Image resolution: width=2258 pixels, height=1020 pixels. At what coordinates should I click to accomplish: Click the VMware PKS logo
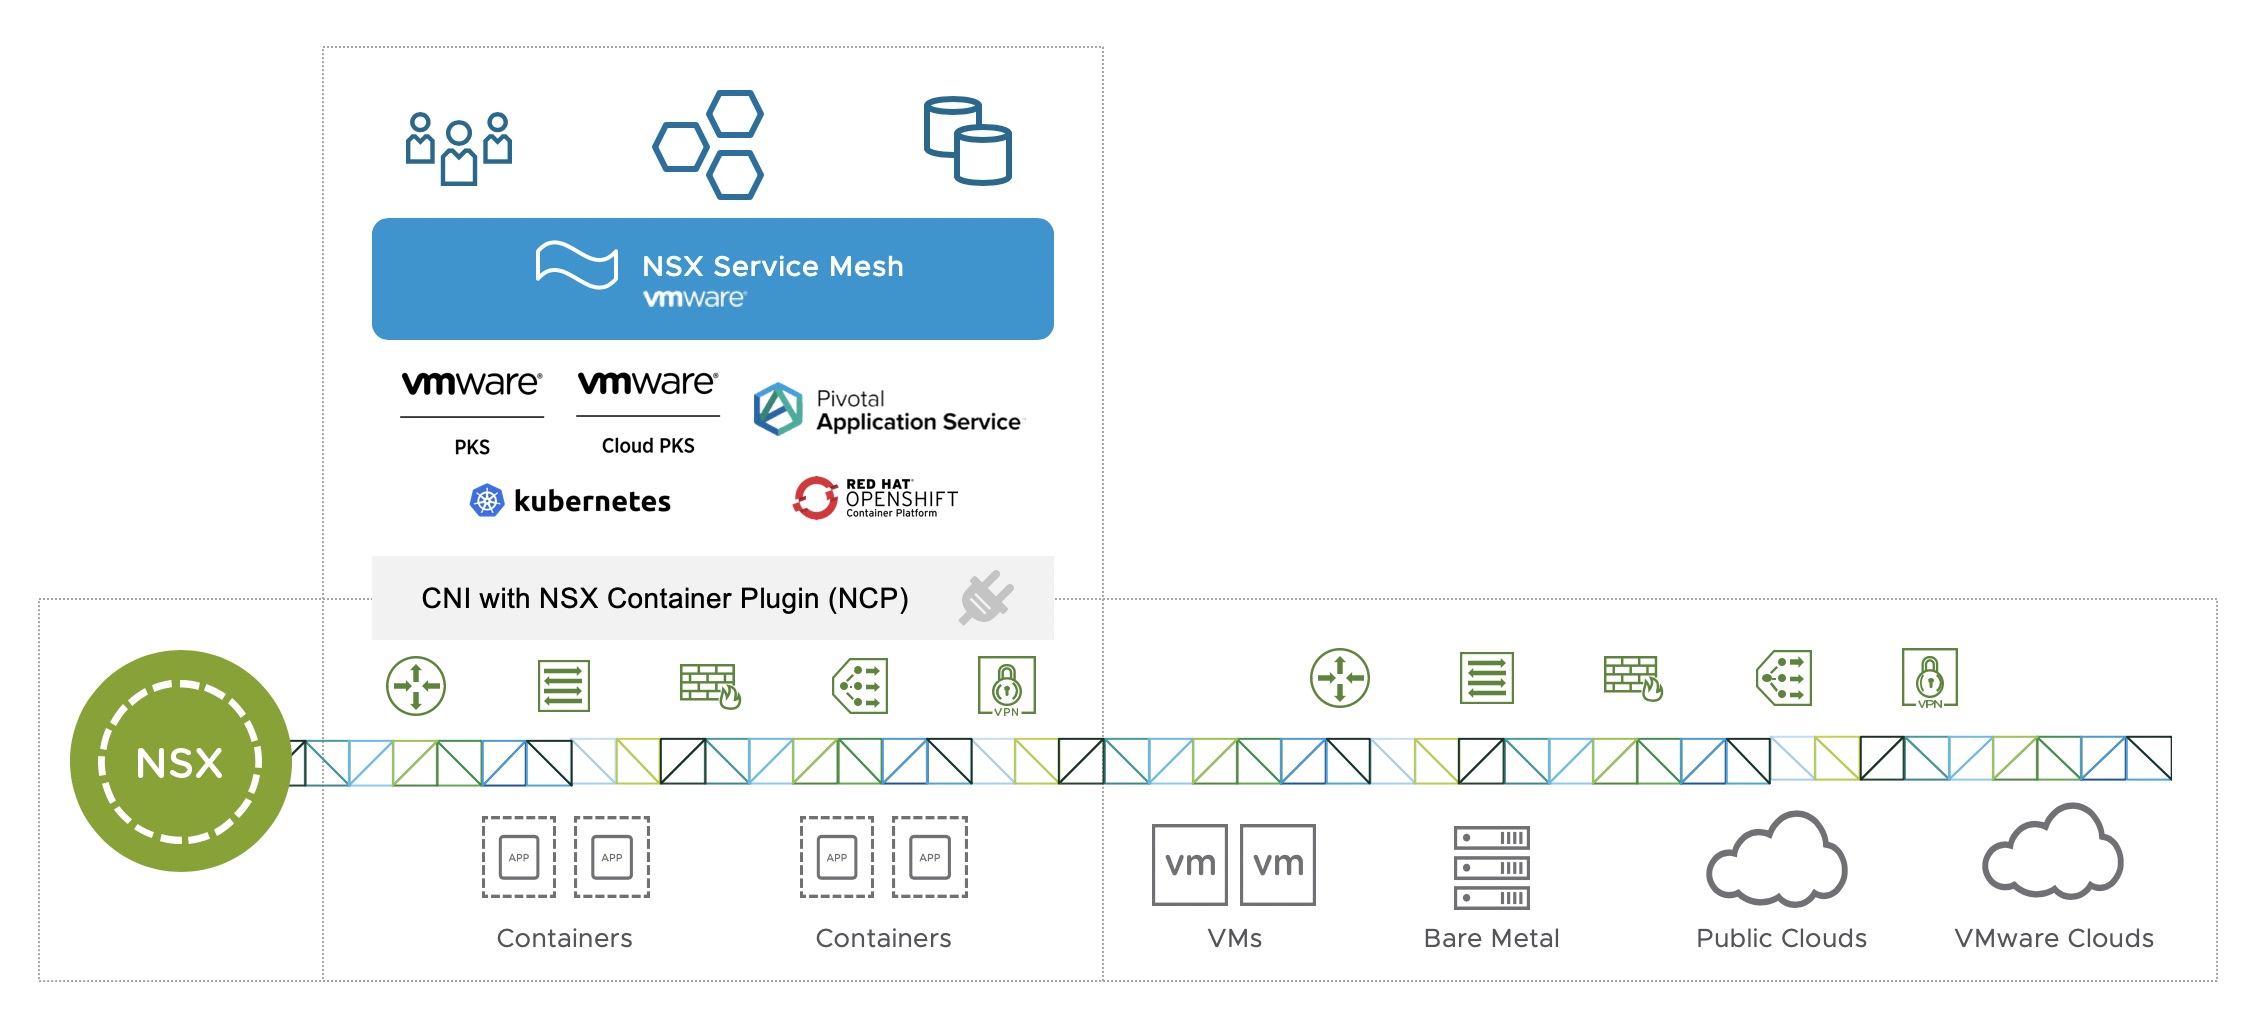pyautogui.click(x=472, y=413)
